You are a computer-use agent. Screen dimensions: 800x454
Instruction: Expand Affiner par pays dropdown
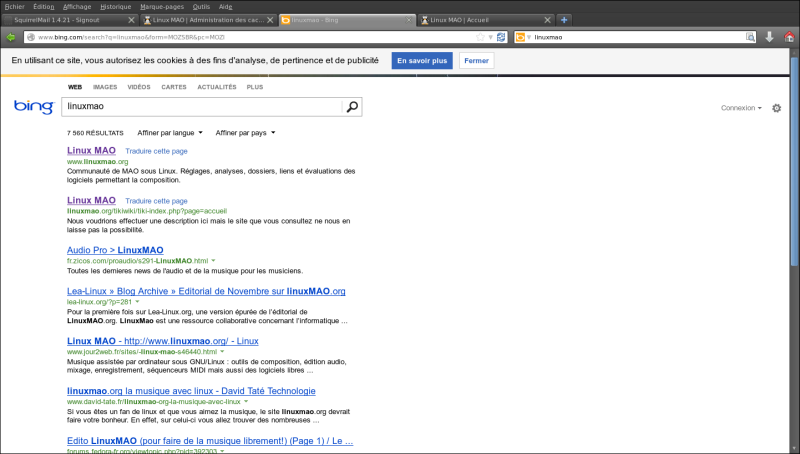point(245,133)
